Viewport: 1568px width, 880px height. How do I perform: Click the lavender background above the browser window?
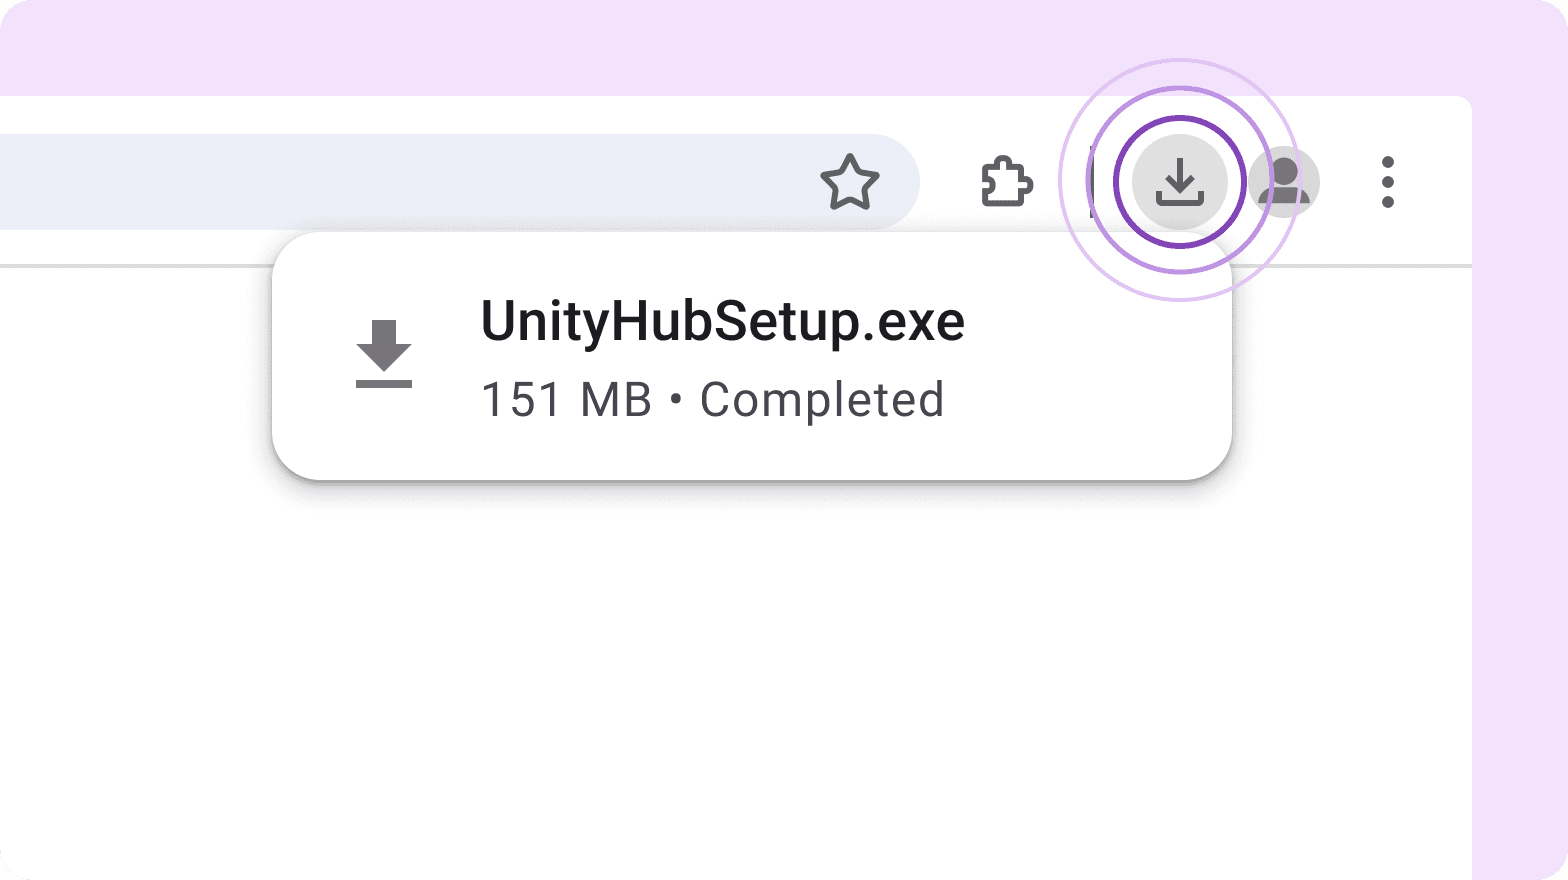coord(700,45)
